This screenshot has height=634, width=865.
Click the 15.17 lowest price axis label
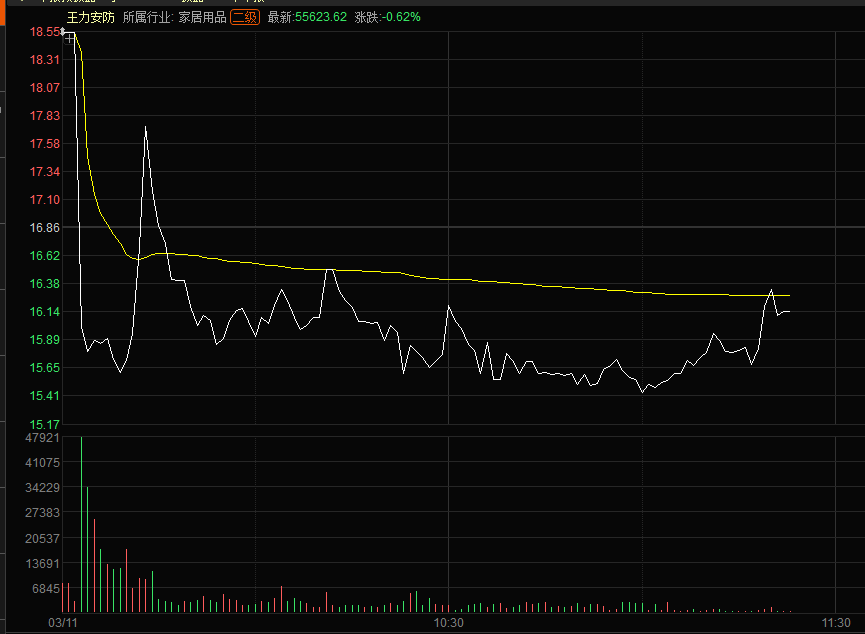[45, 424]
